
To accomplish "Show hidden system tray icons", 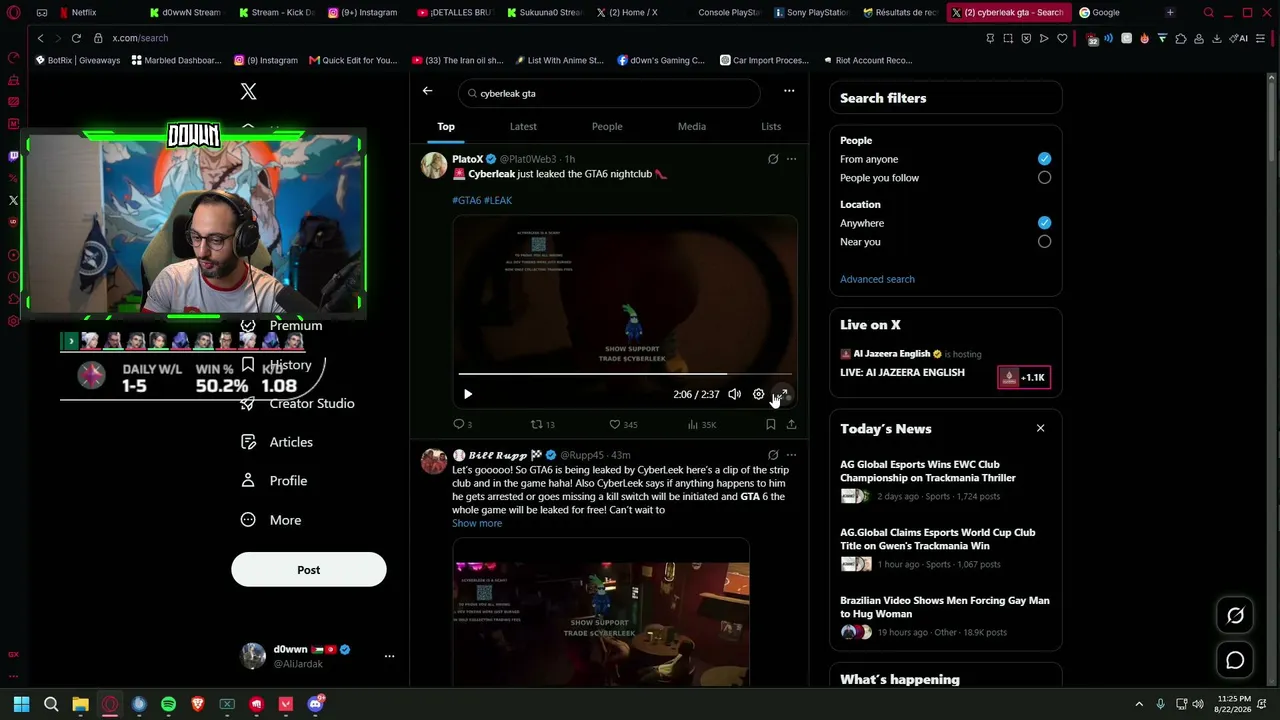I will click(1139, 704).
